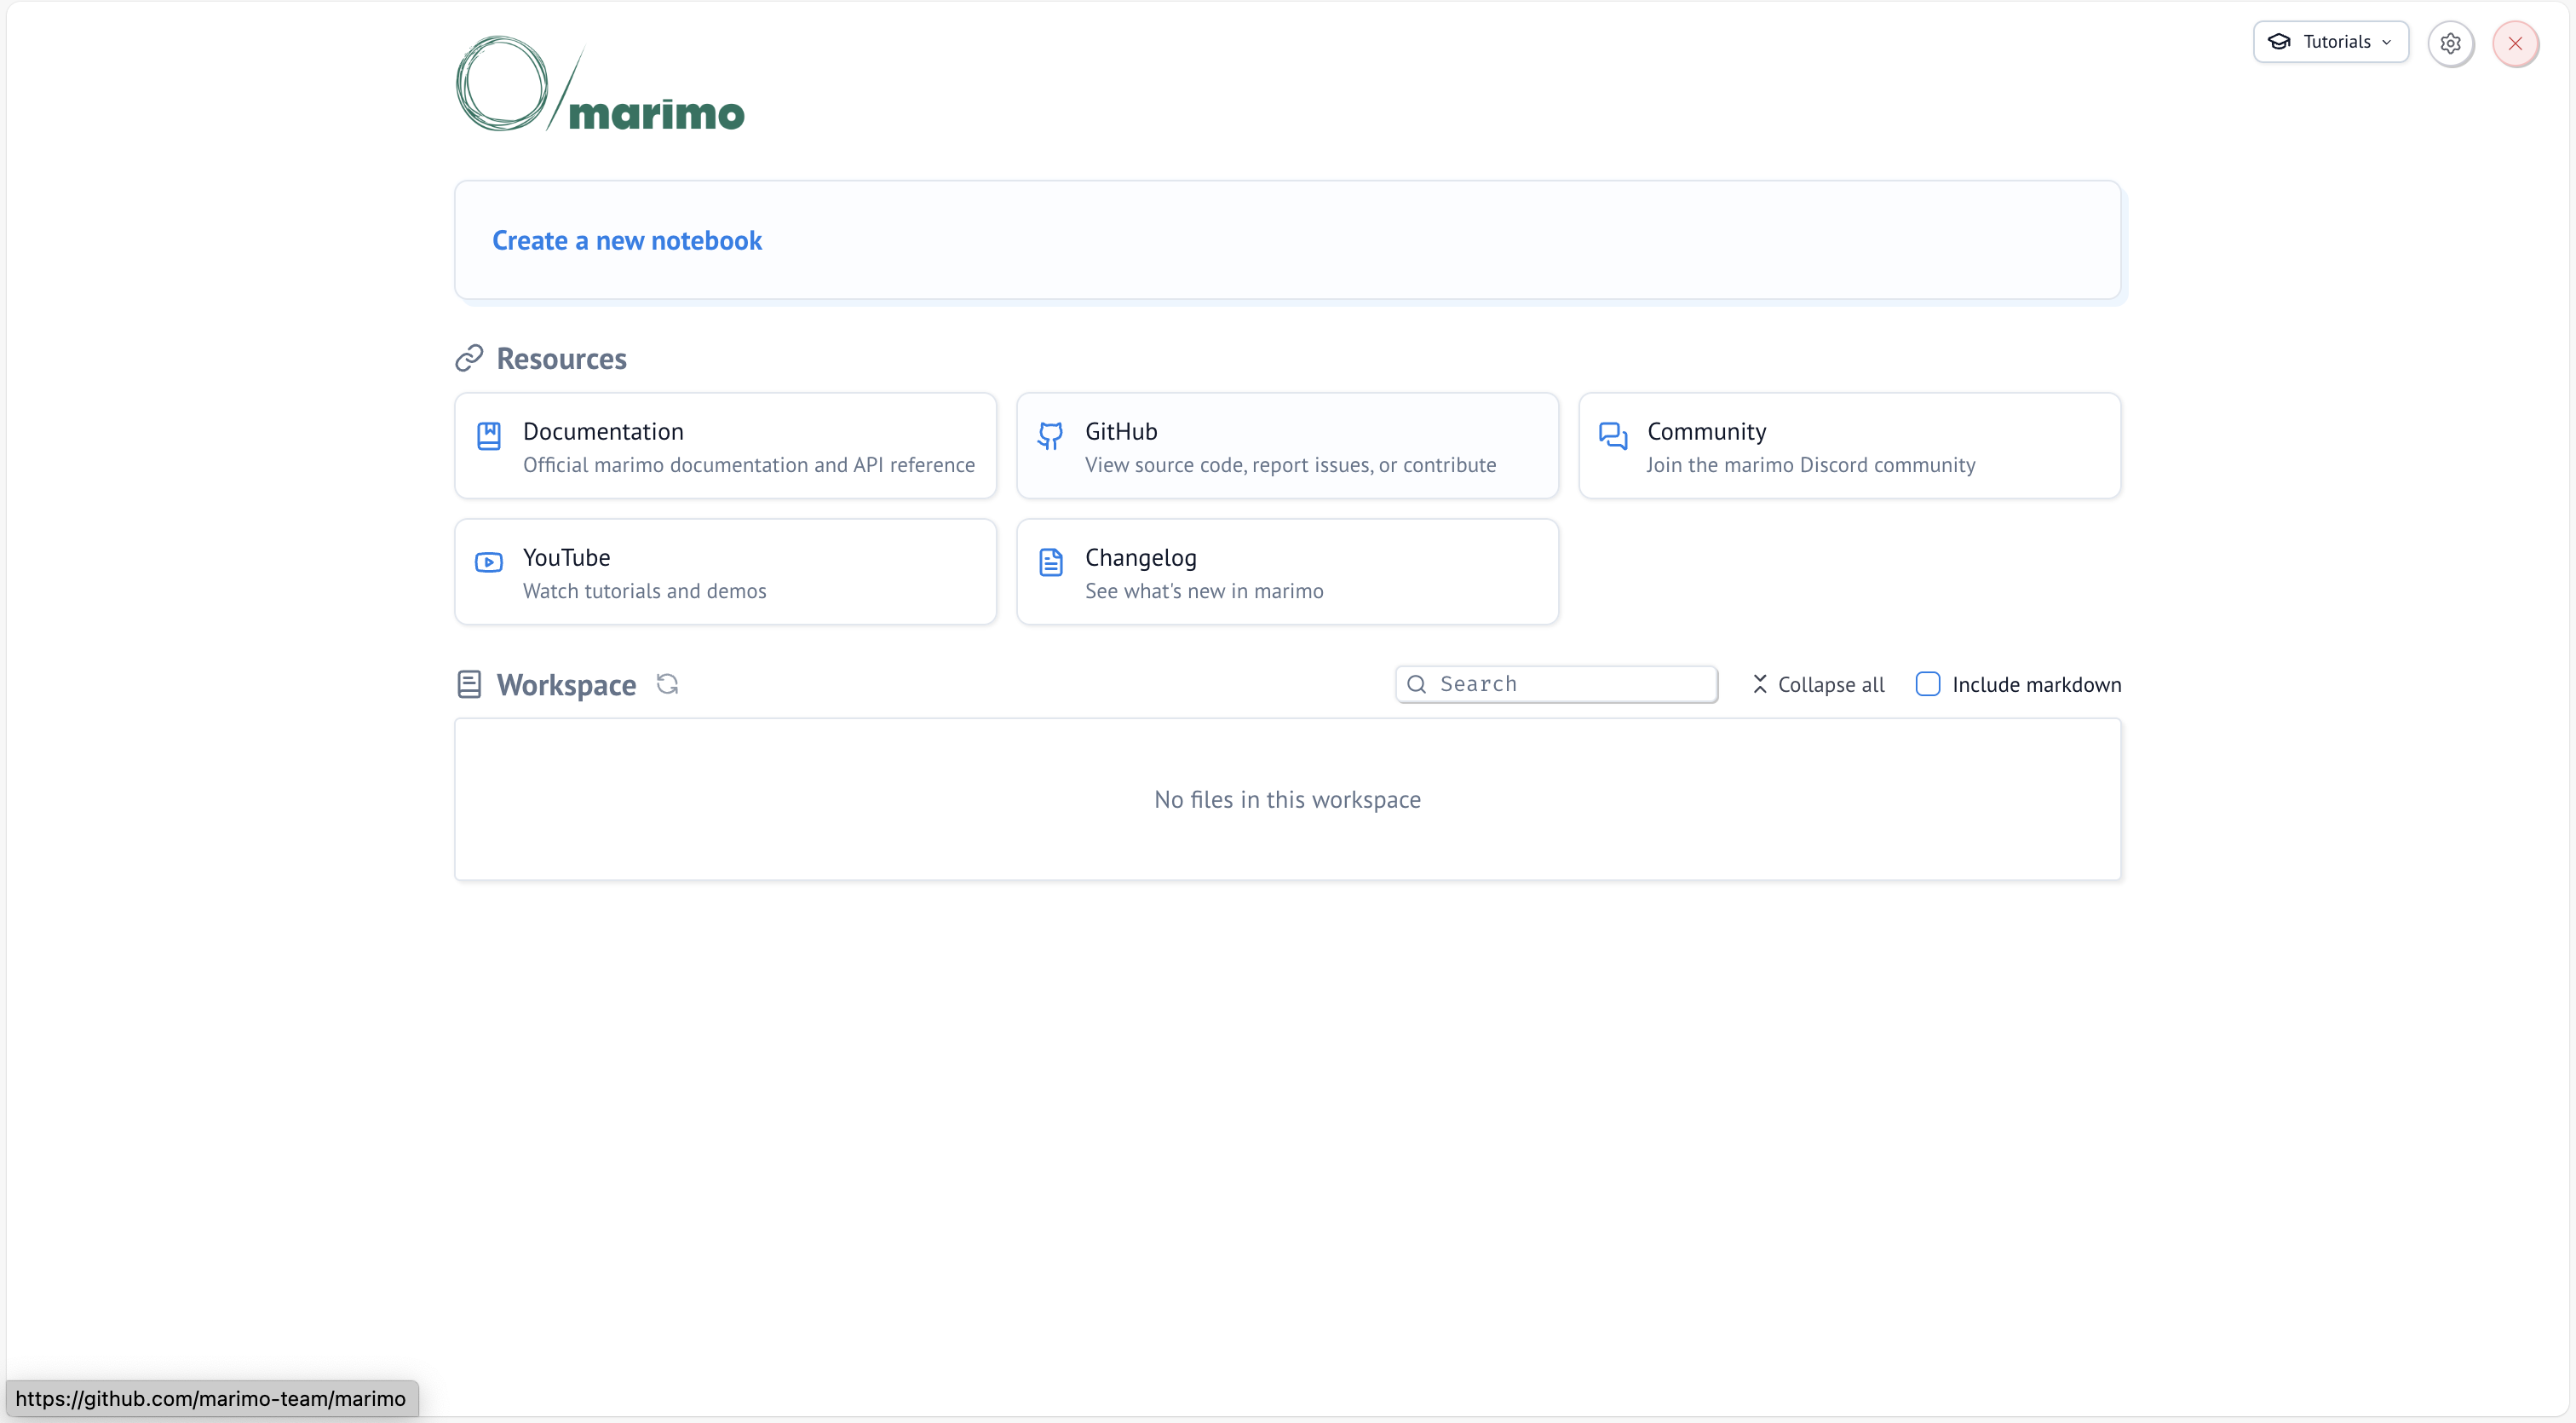The height and width of the screenshot is (1423, 2576).
Task: Focus the workspace Search field
Action: (1570, 684)
